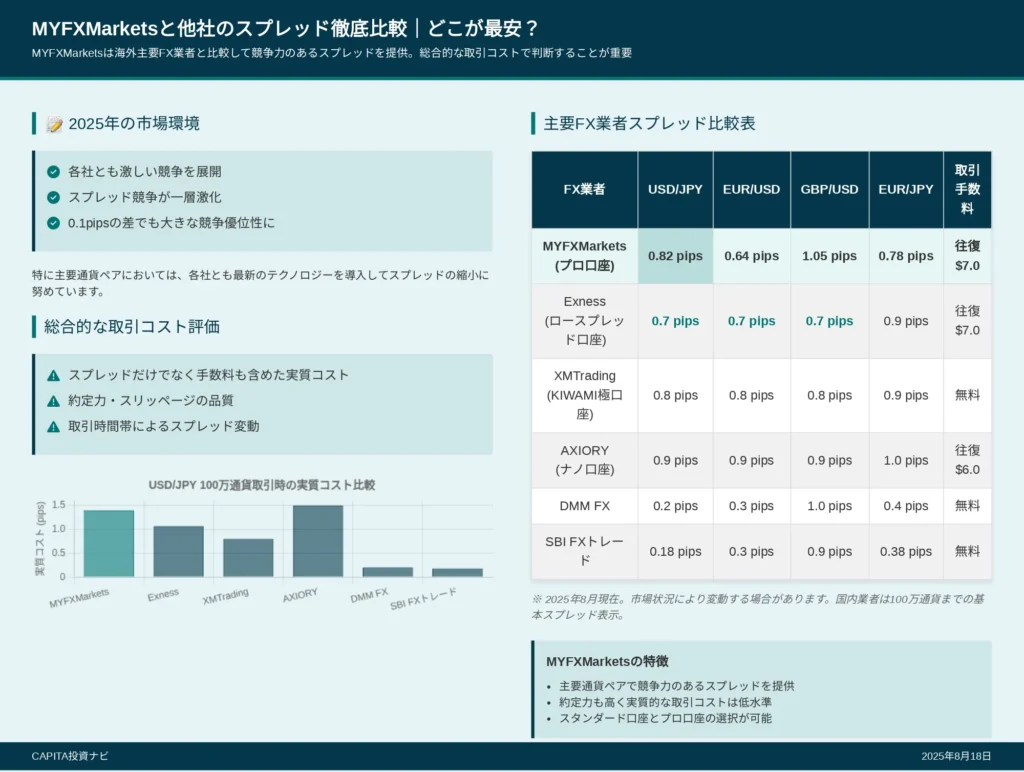Select the AXIORY bar in the cost chart
This screenshot has width=1024, height=772.
(x=318, y=541)
